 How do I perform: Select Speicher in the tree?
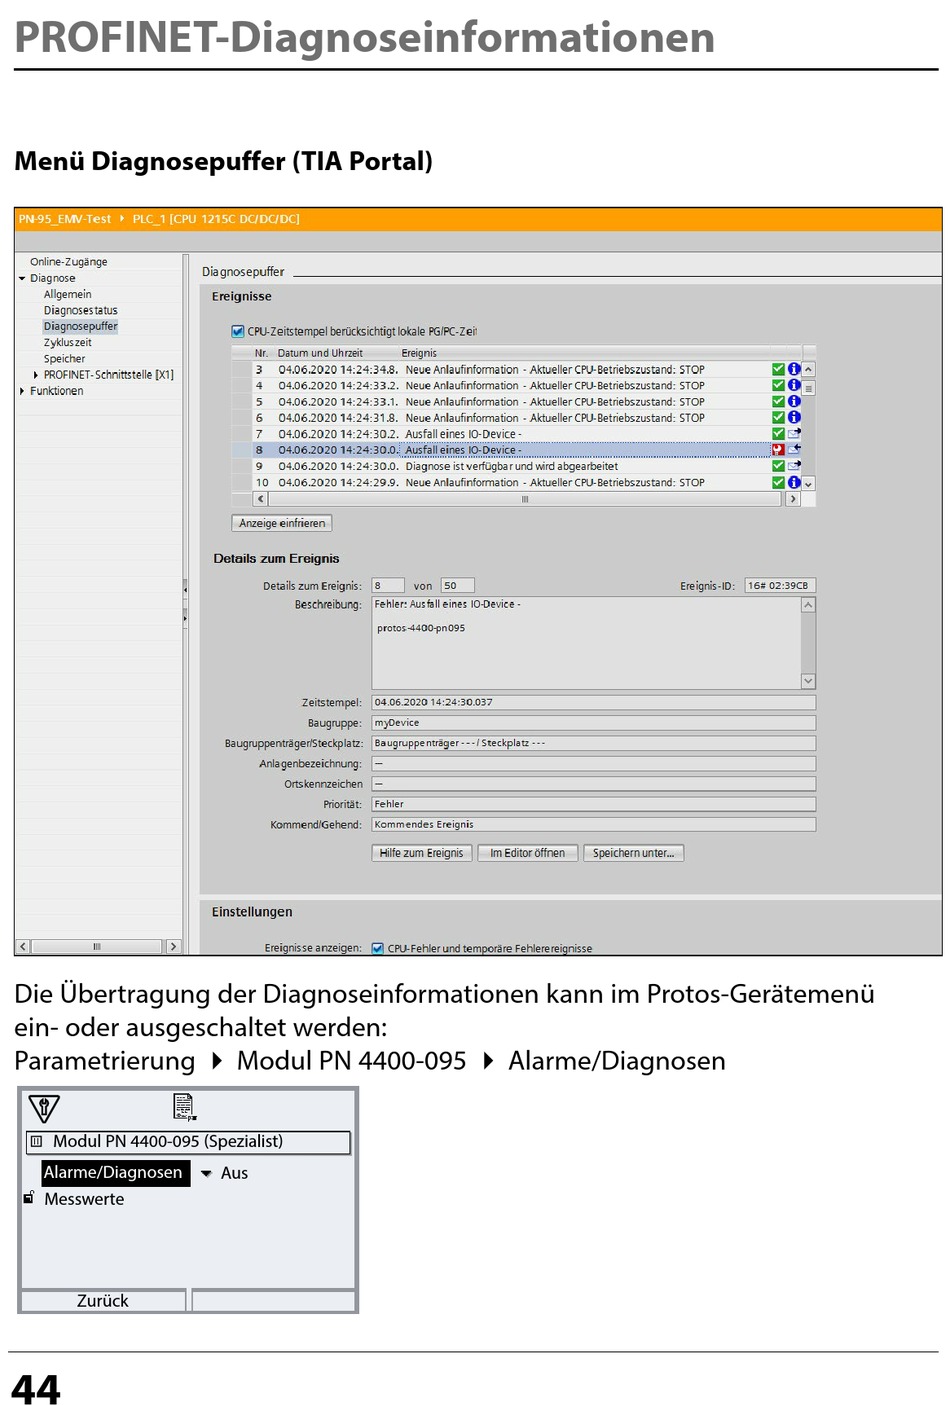click(65, 358)
